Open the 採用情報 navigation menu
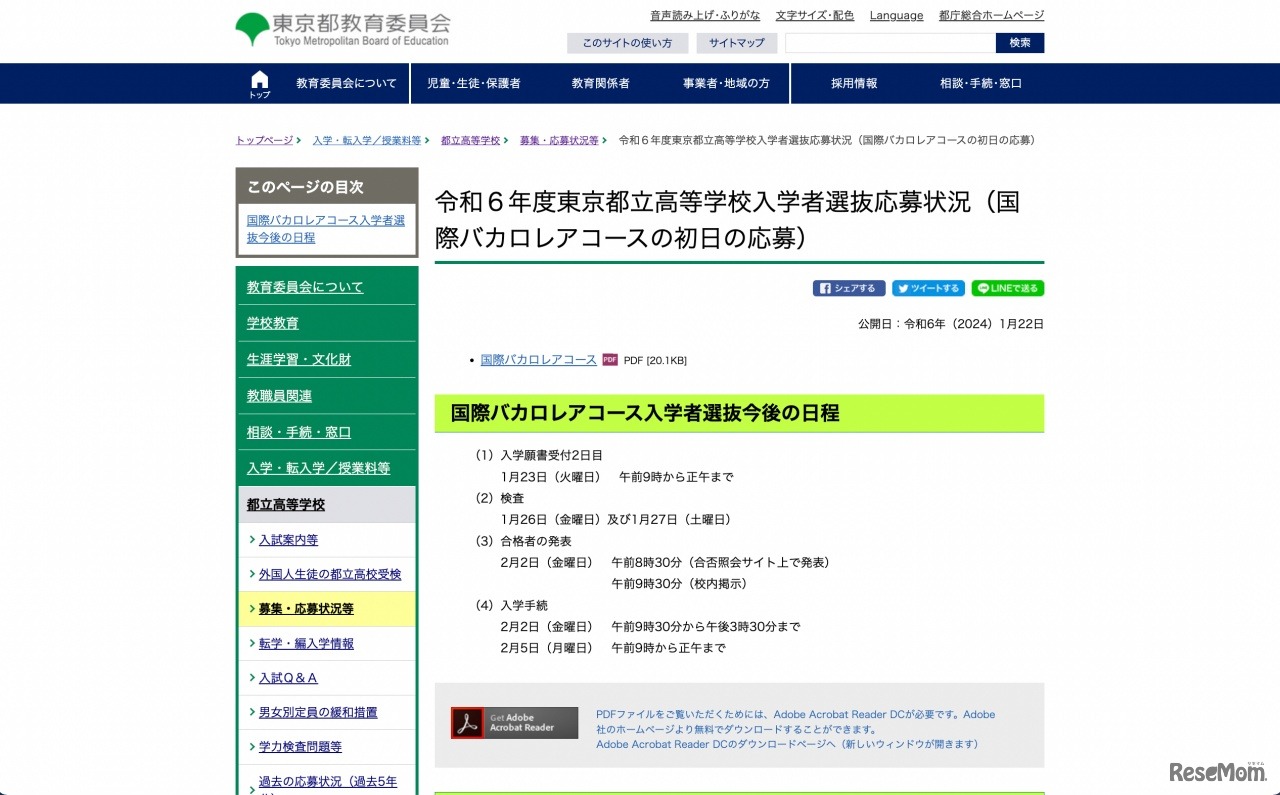 [853, 83]
